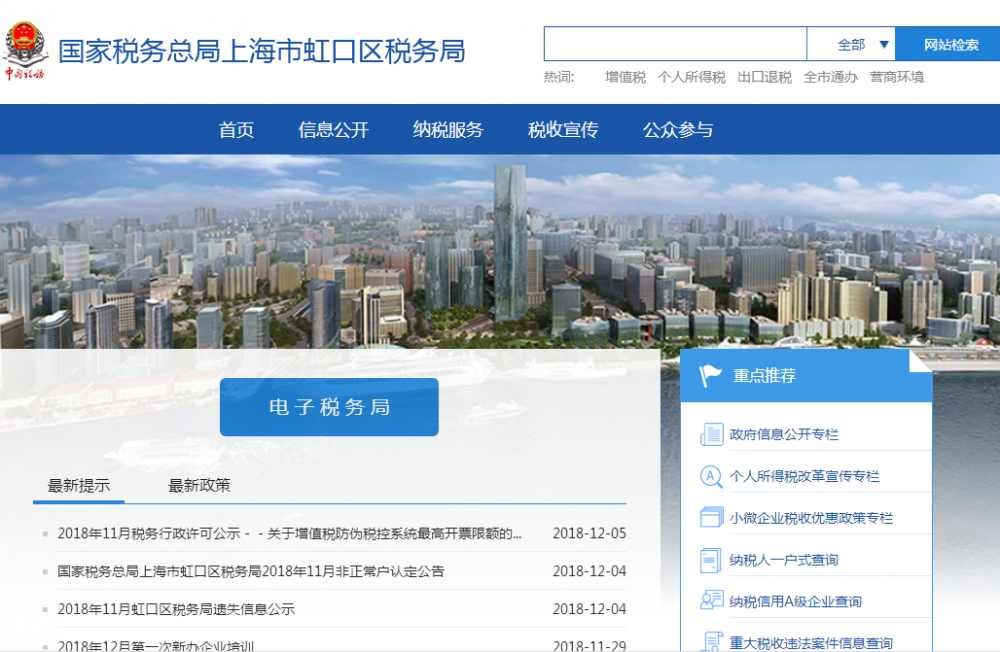Click the flag icon in 重点推荐 header
The image size is (1000, 652).
(x=710, y=374)
